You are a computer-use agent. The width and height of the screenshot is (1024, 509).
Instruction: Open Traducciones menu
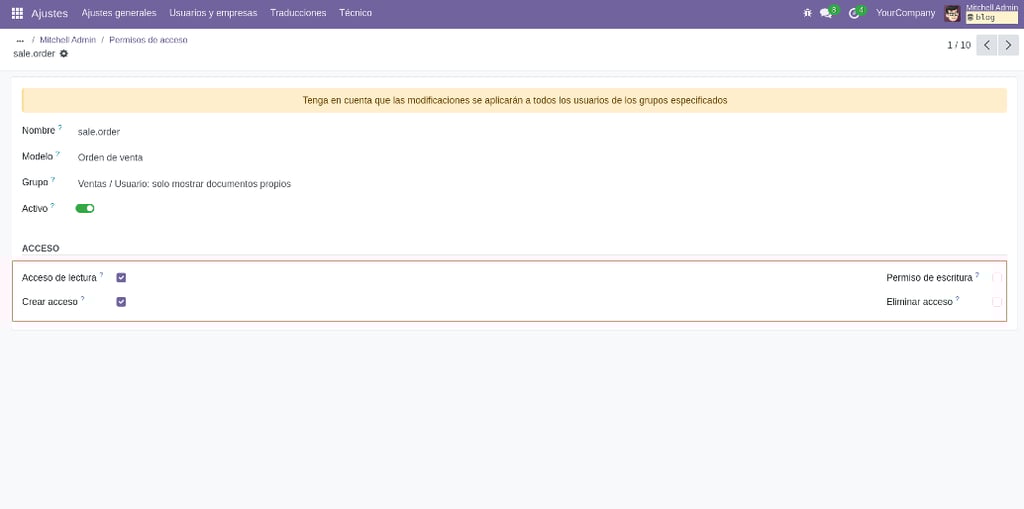tap(298, 13)
